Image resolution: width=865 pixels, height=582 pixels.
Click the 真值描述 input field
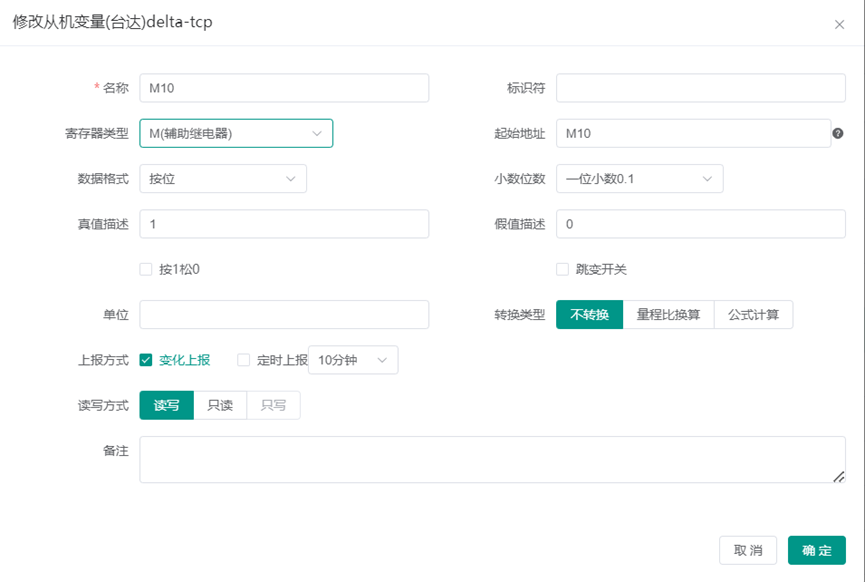284,224
